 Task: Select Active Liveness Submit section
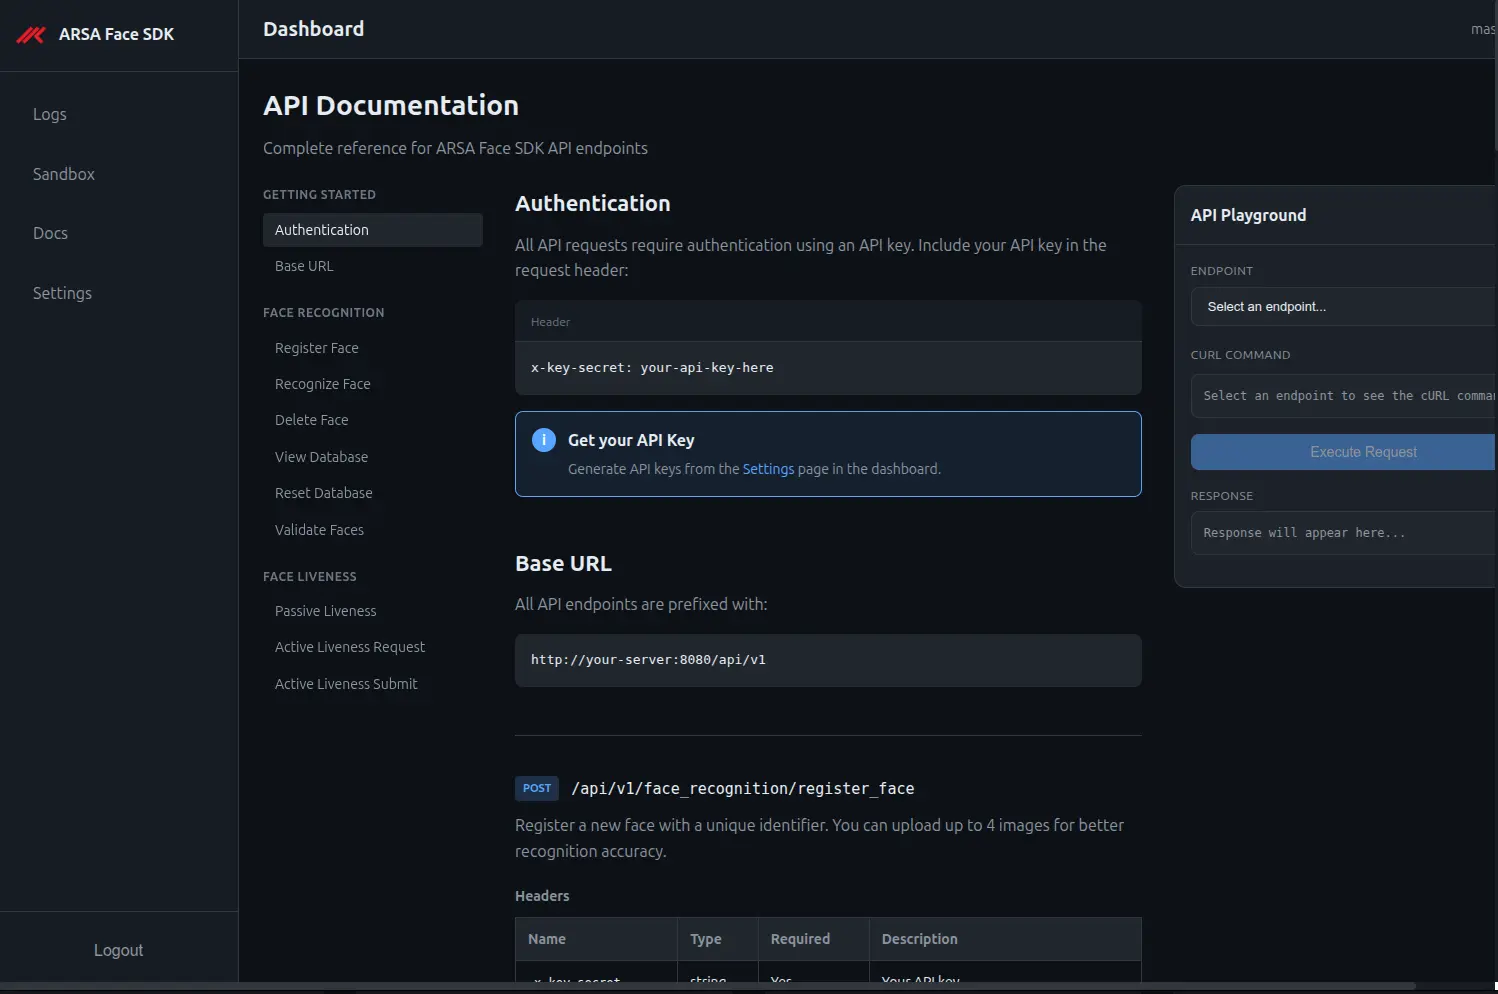coord(346,683)
